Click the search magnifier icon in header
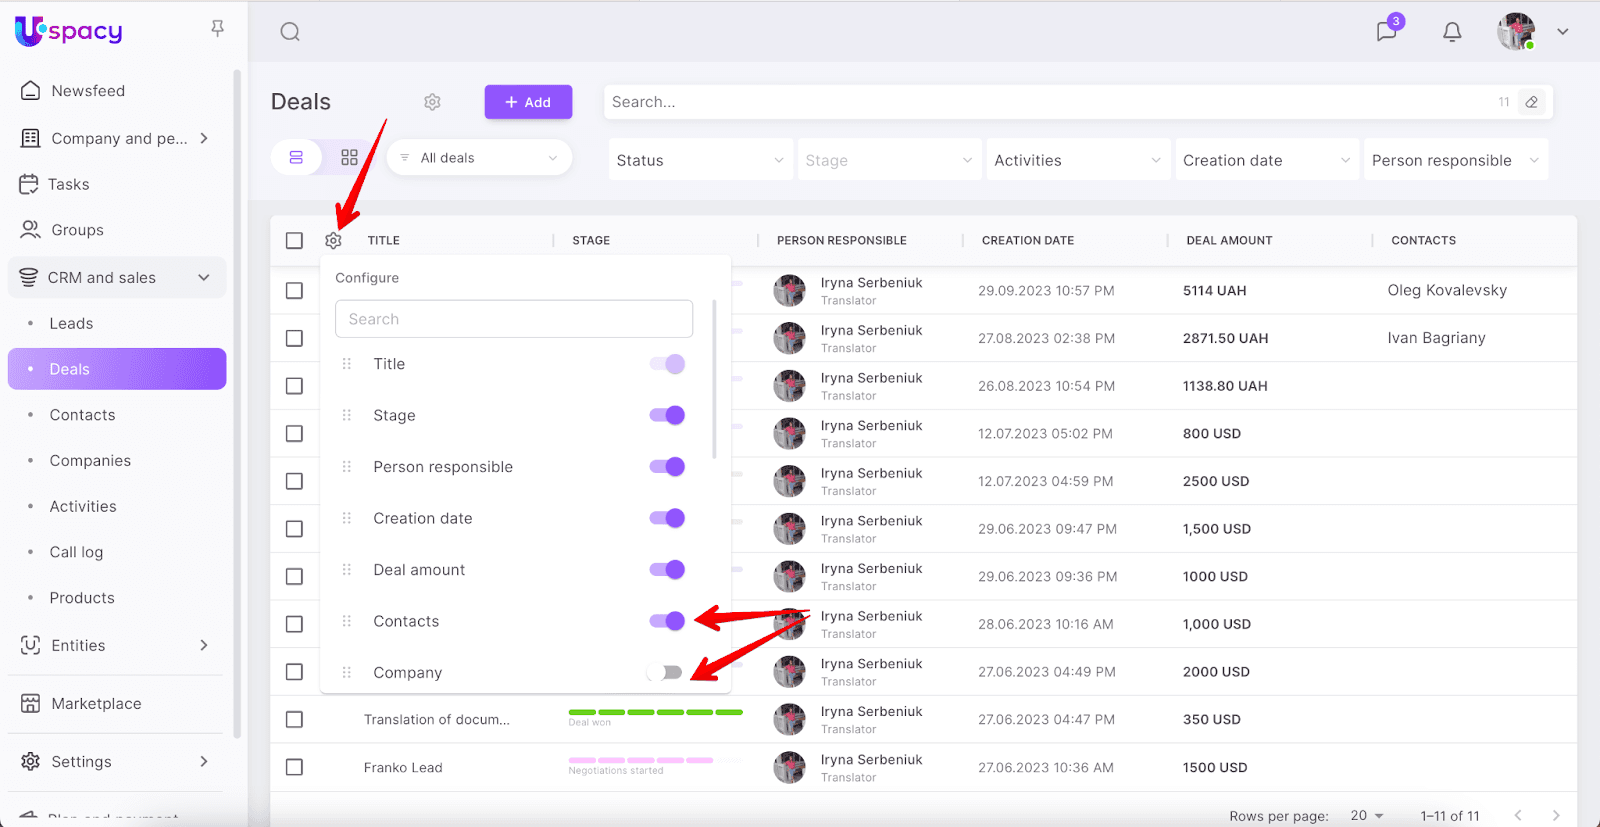This screenshot has height=827, width=1600. tap(290, 32)
